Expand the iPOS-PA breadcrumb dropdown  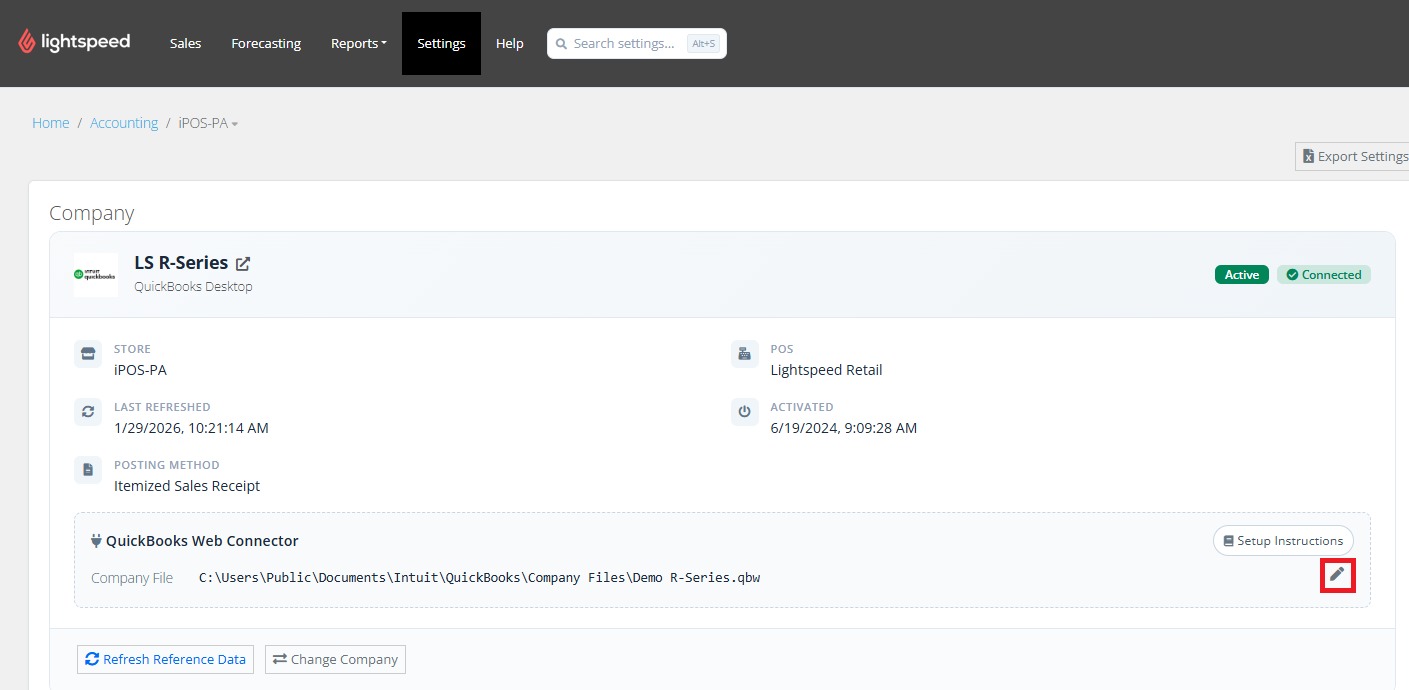[208, 123]
